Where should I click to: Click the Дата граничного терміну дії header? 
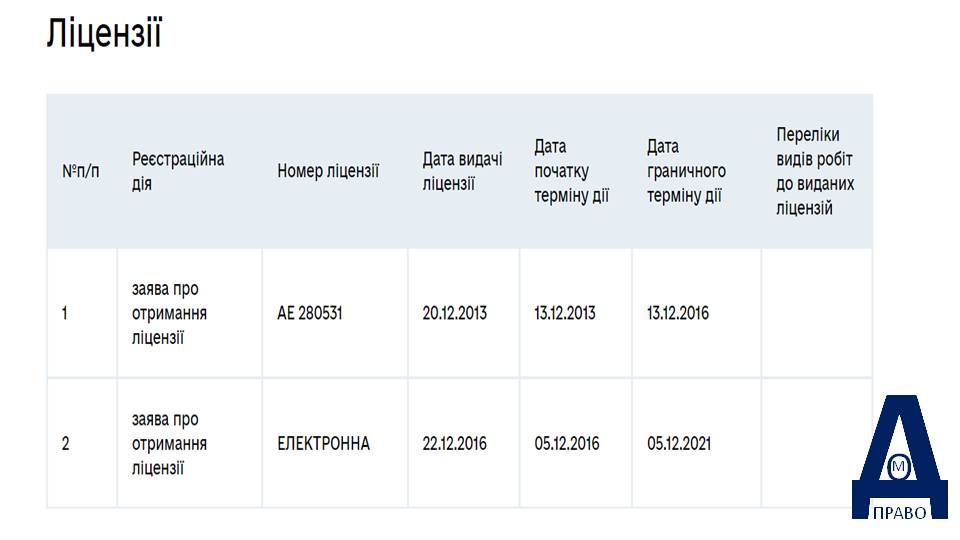click(686, 171)
